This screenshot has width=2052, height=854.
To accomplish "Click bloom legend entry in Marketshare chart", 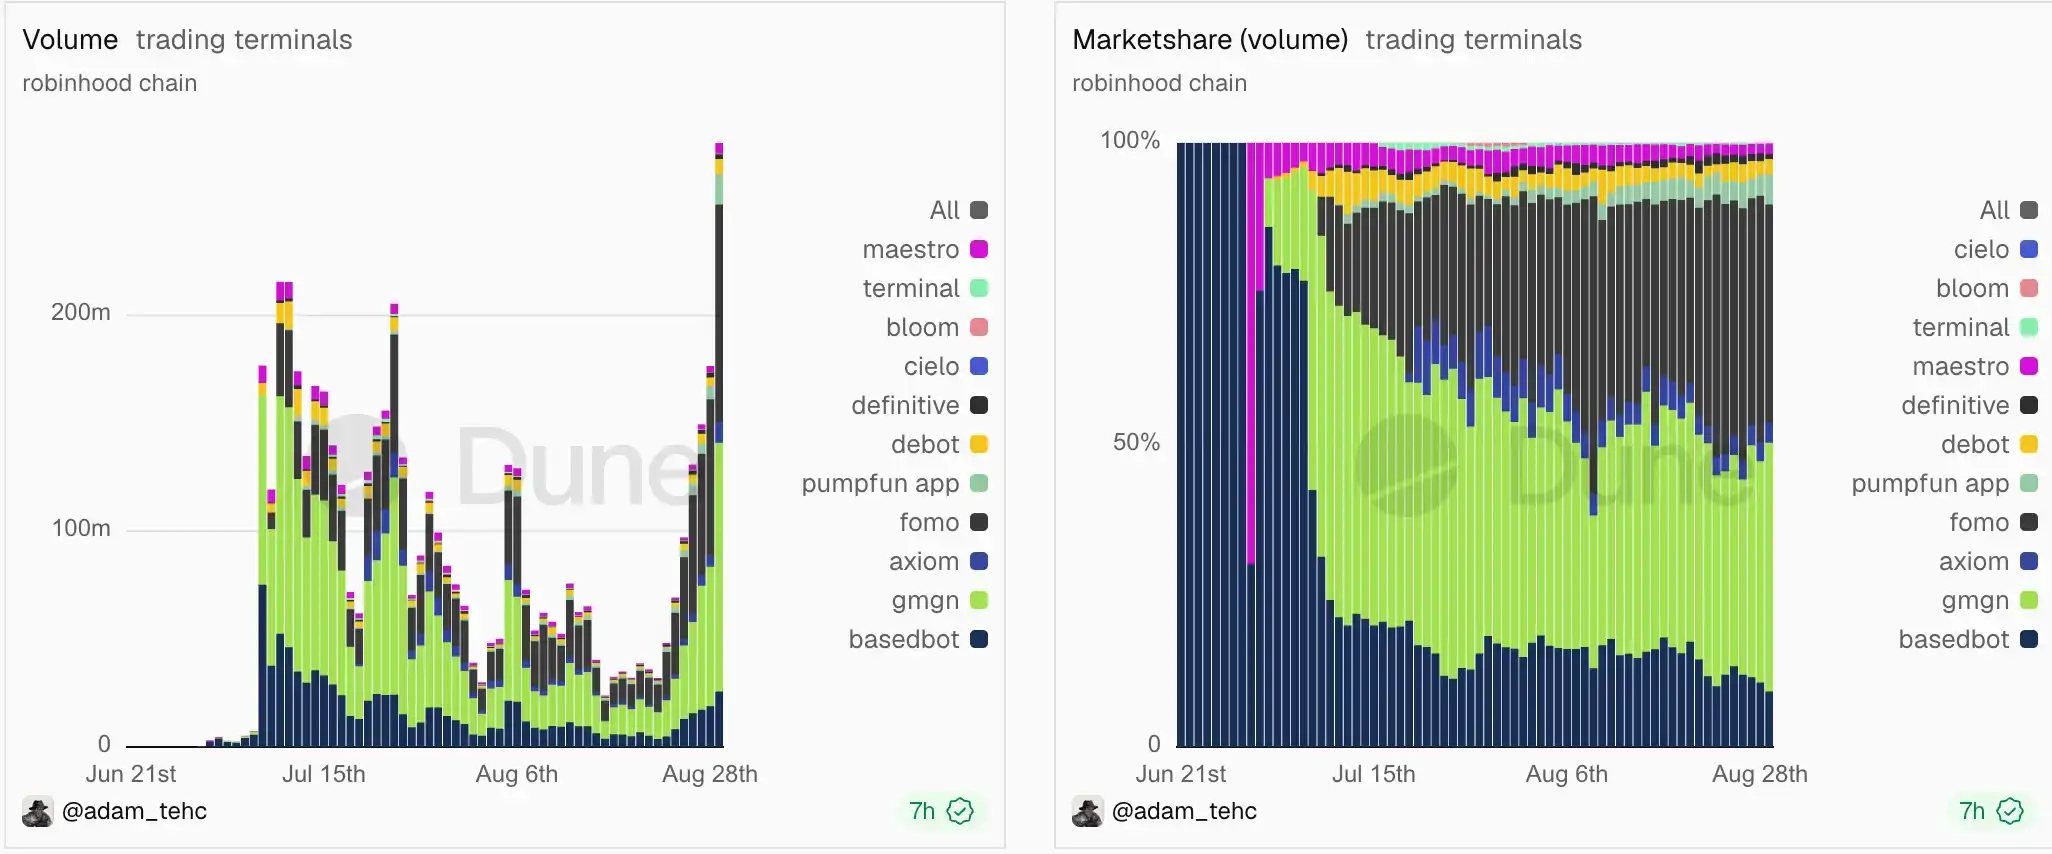I will [x=1986, y=288].
